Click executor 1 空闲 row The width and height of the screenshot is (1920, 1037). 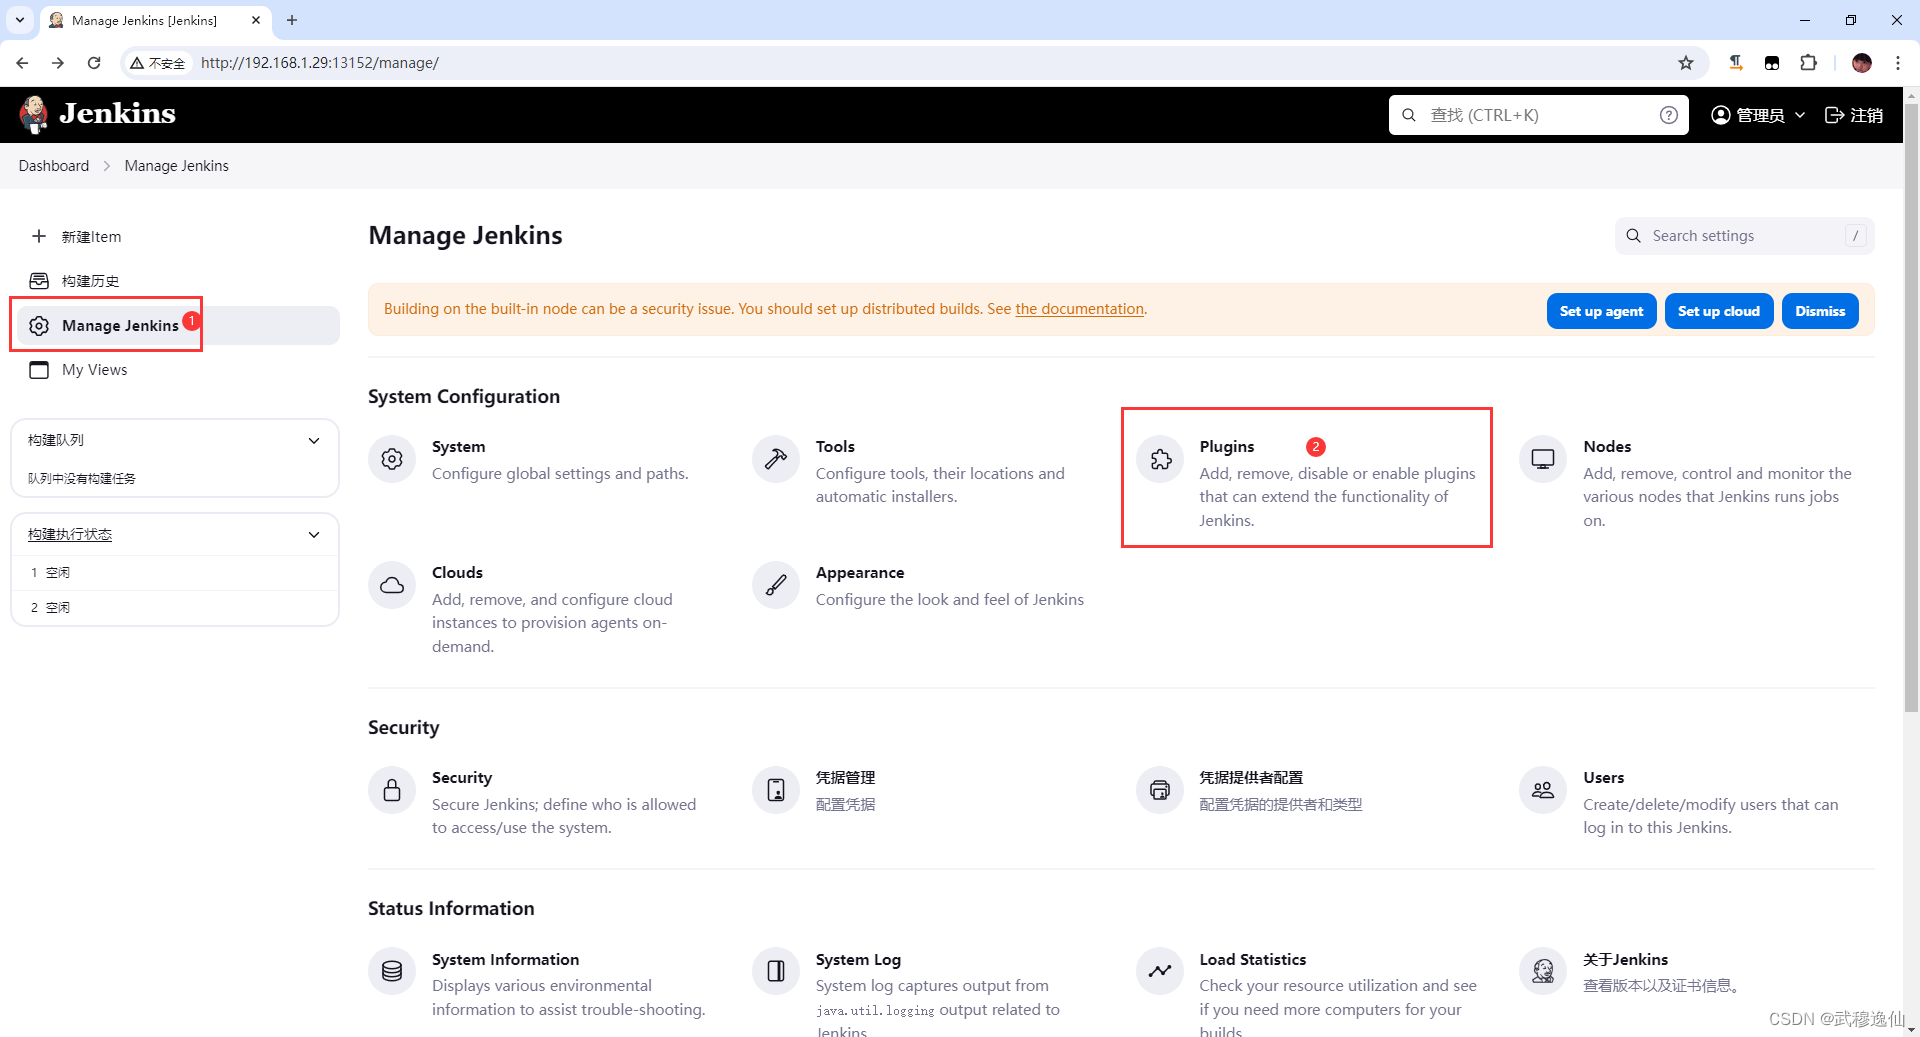coord(175,573)
